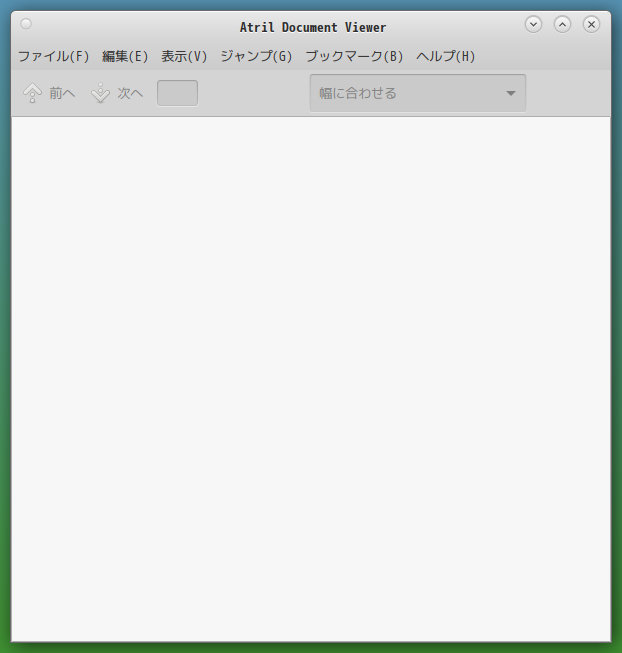
Task: Click the previous page up-arrow icon
Action: pos(32,93)
